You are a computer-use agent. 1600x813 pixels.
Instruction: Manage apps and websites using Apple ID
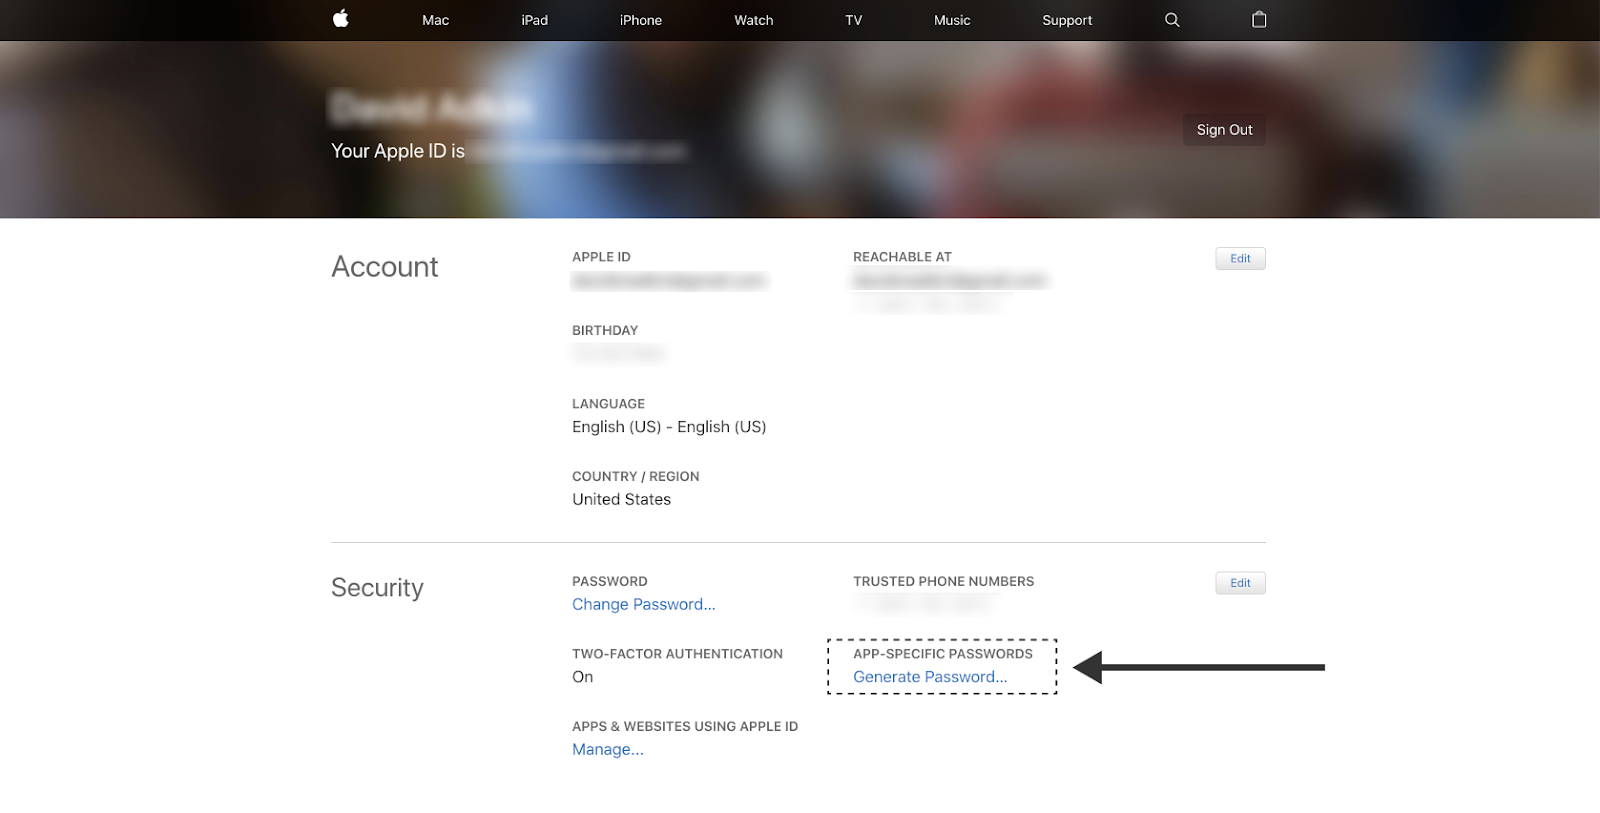[x=607, y=750]
